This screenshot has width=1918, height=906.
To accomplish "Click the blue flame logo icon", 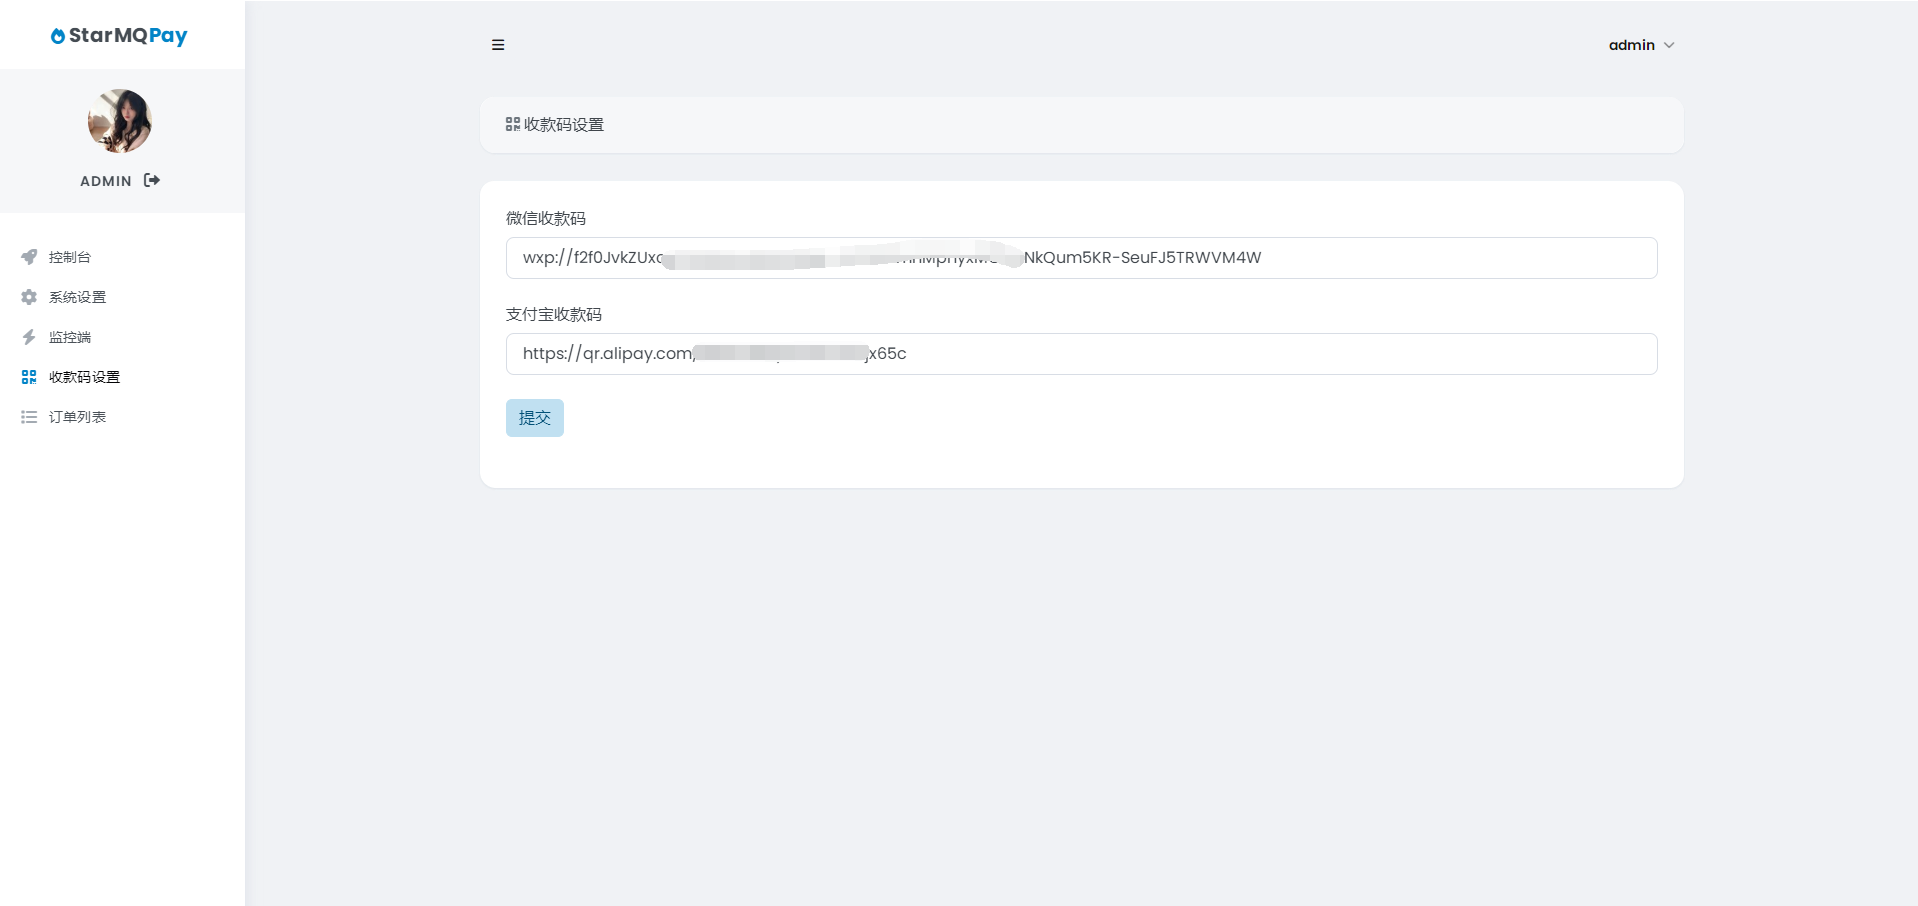I will tap(58, 36).
